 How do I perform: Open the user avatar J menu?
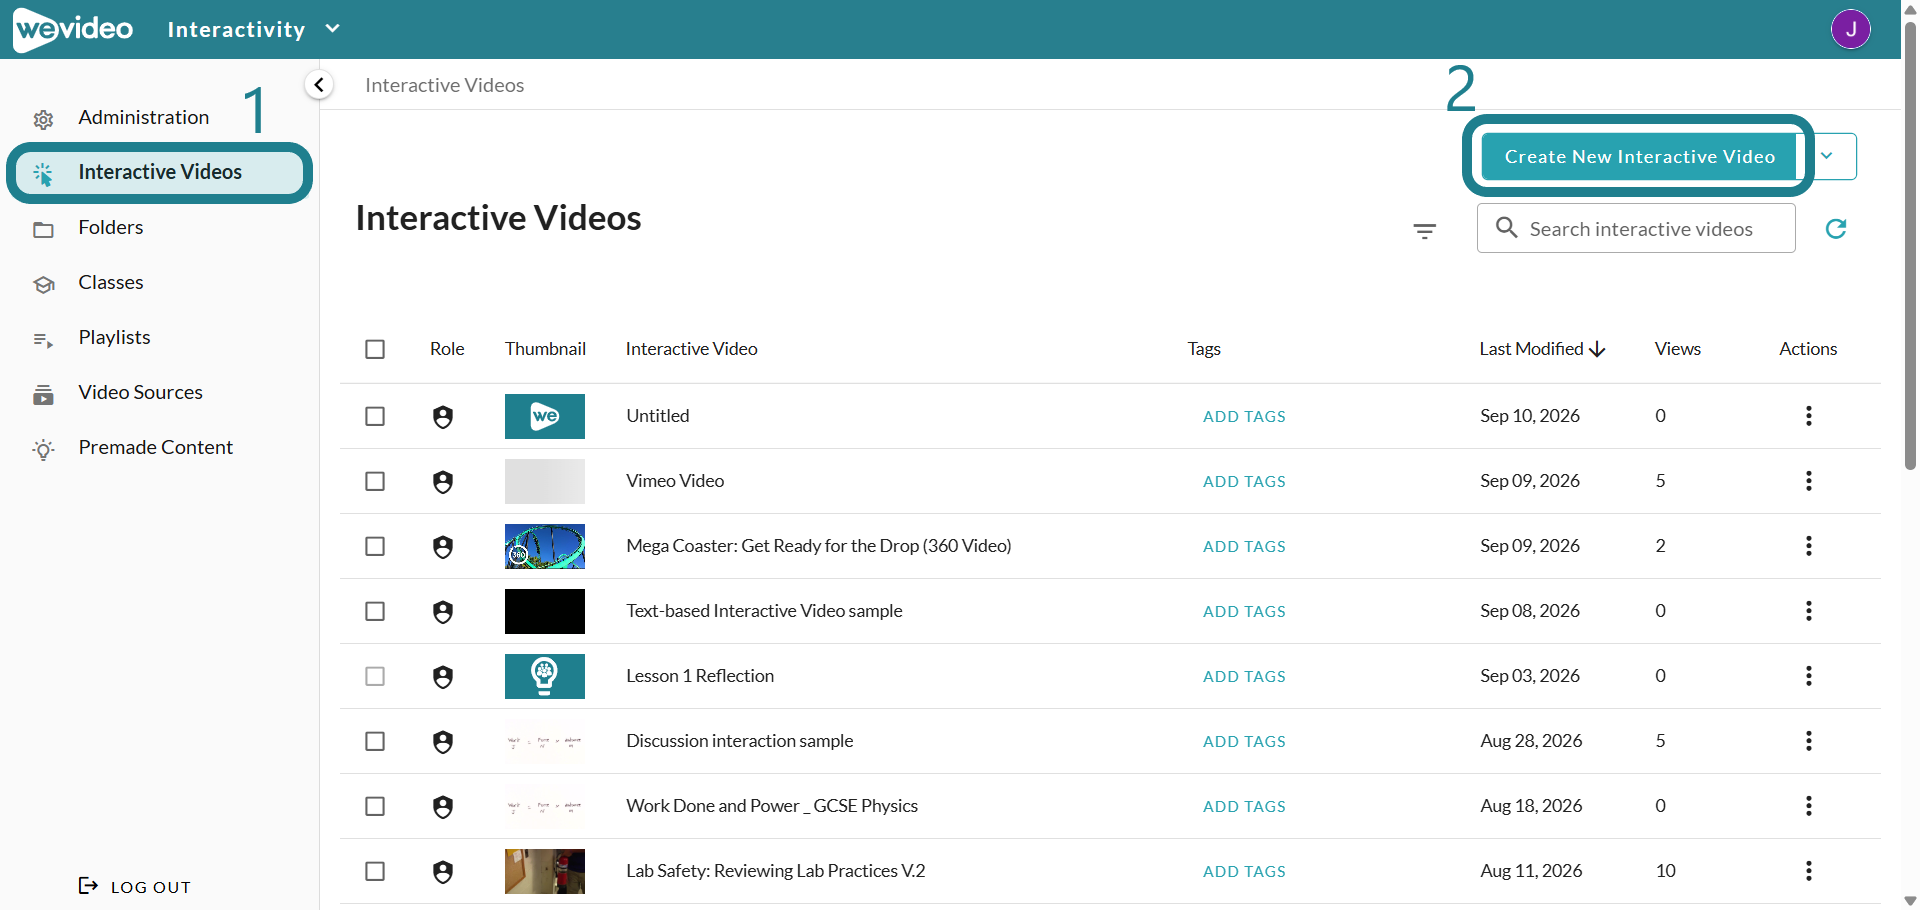tap(1850, 29)
